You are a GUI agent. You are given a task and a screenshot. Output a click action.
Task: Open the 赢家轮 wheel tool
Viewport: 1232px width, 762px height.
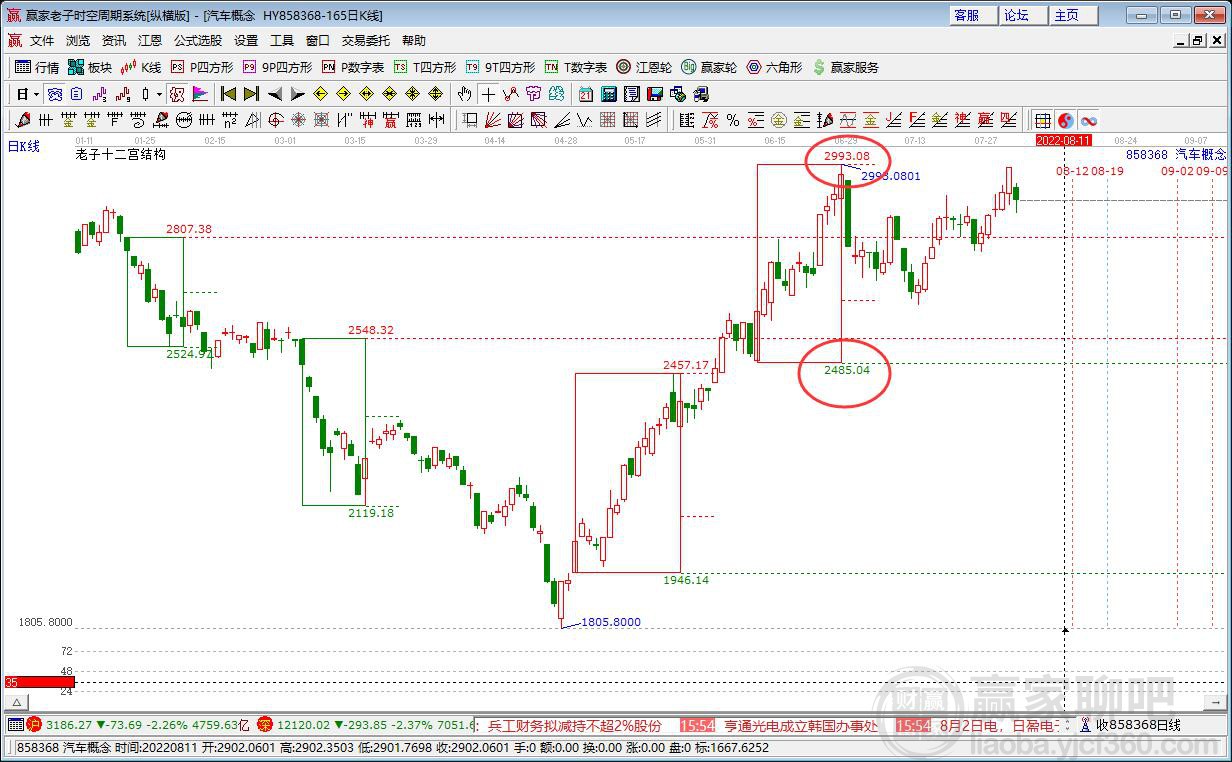point(709,67)
